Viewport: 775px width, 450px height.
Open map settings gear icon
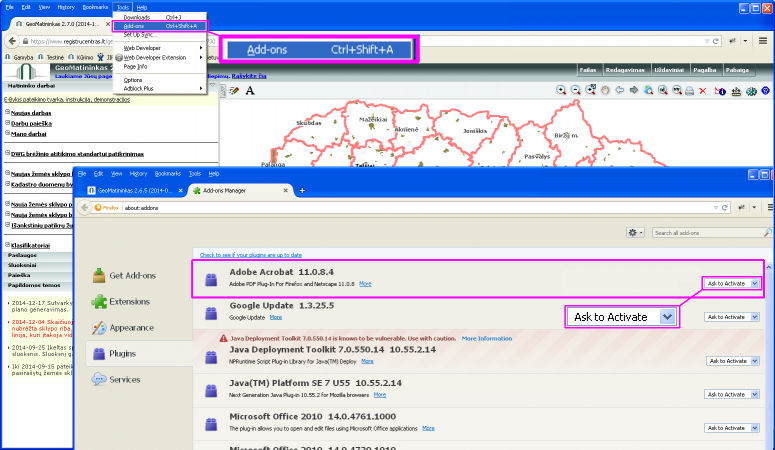click(751, 91)
